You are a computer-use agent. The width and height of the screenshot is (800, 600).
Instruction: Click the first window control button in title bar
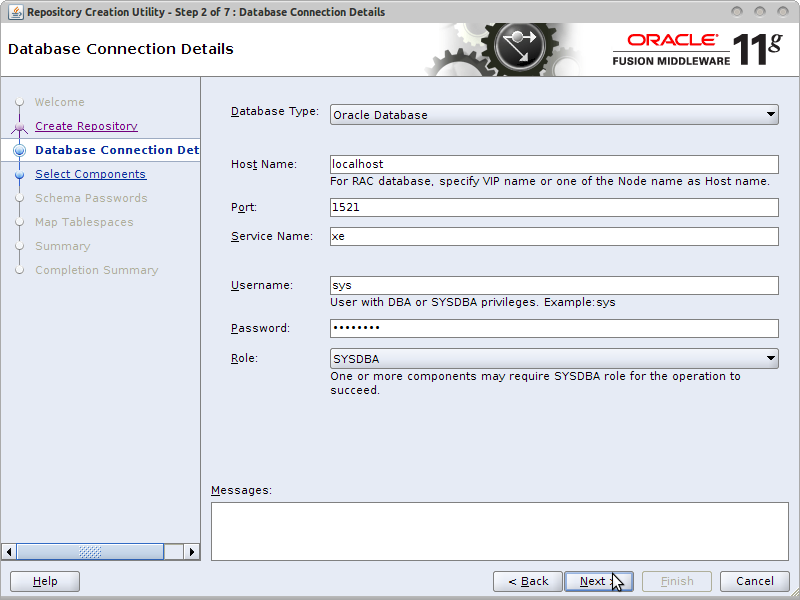click(737, 11)
